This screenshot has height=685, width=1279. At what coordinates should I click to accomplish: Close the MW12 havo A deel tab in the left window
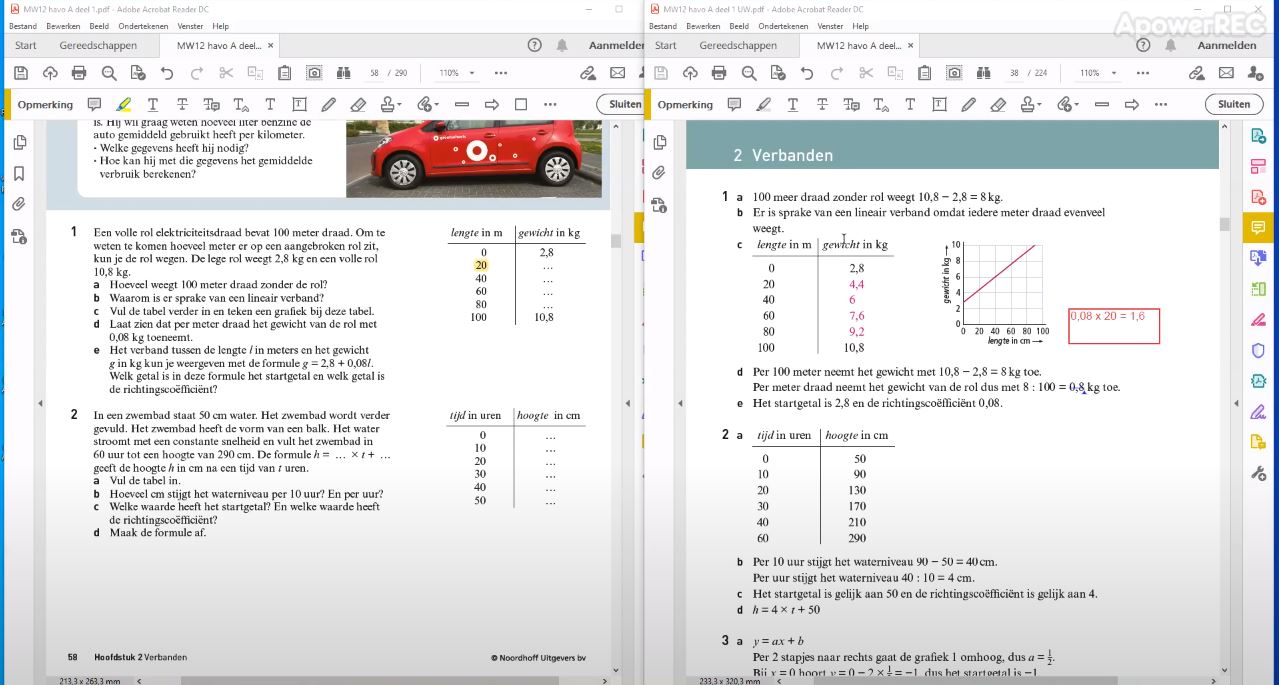coord(270,45)
